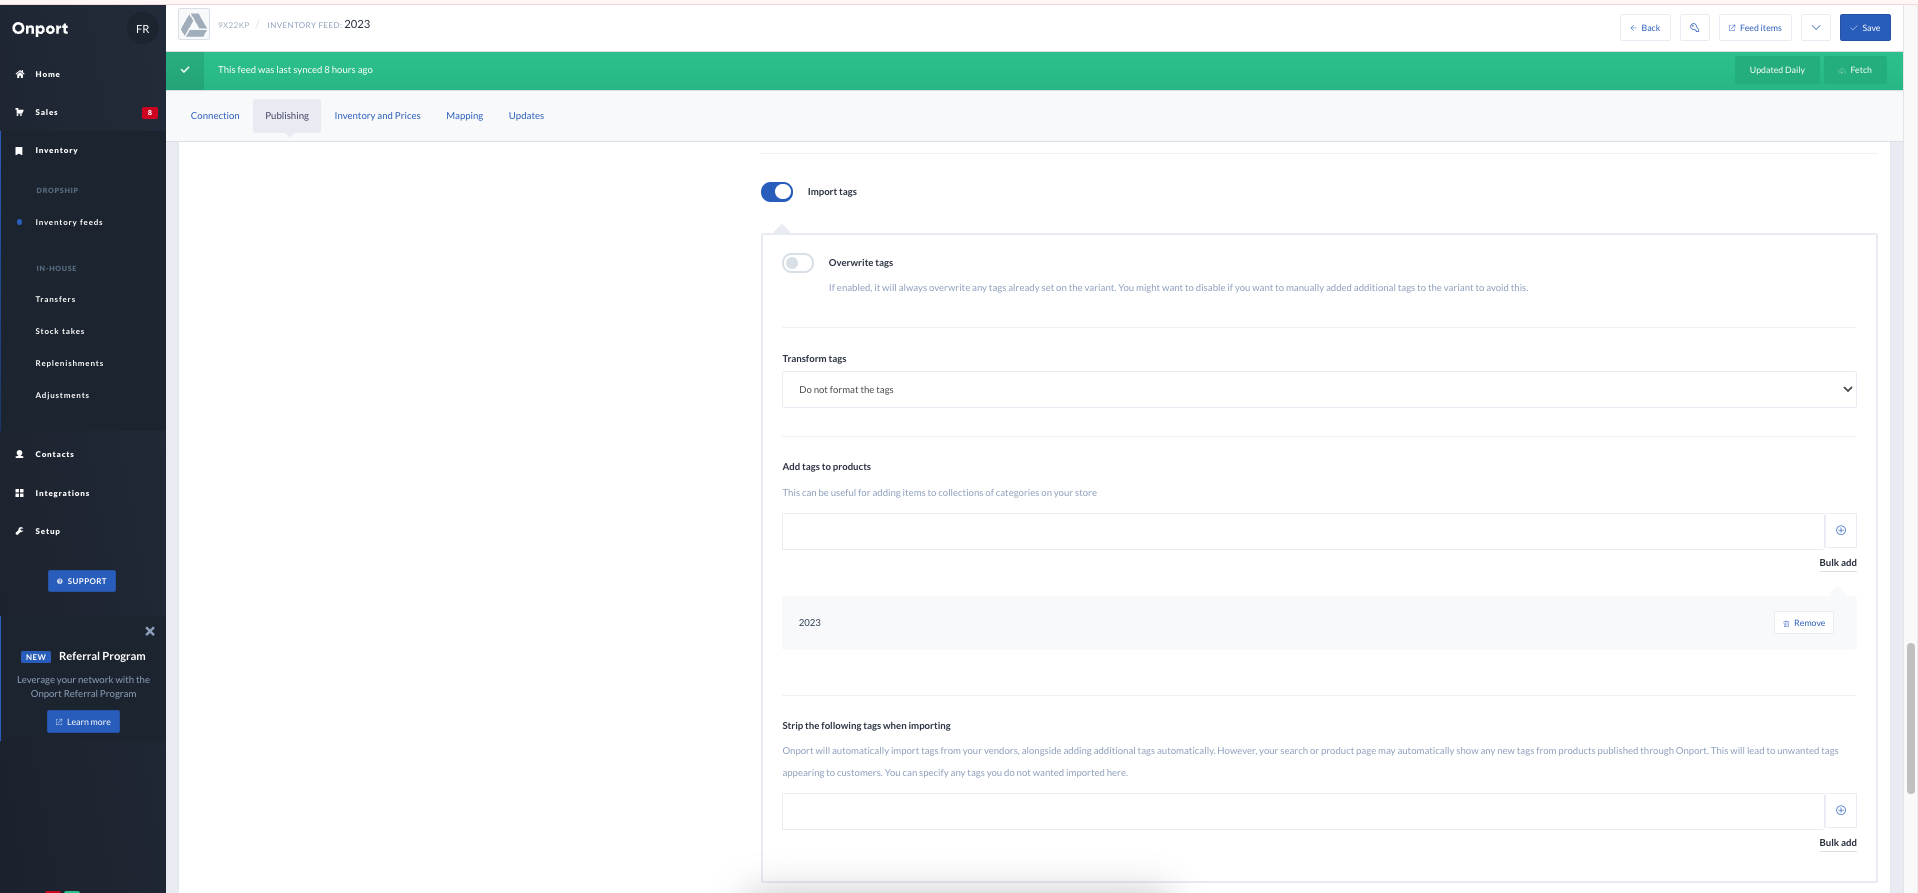Switch to the Updates tab
The image size is (1918, 893).
pyautogui.click(x=526, y=116)
